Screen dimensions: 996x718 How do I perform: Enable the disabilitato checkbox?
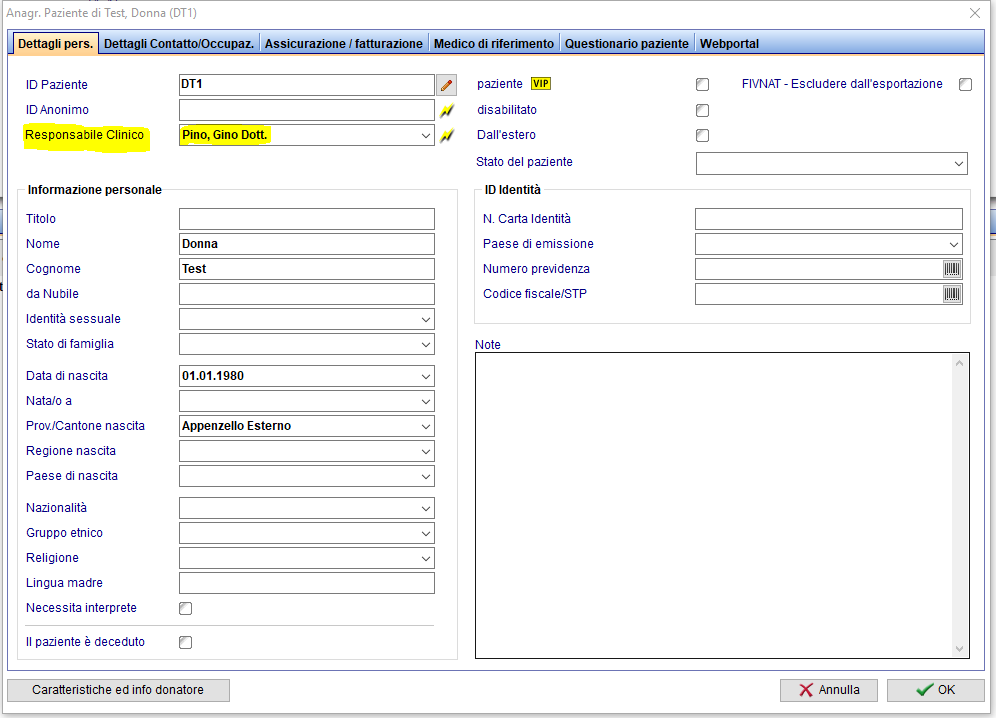coord(702,111)
